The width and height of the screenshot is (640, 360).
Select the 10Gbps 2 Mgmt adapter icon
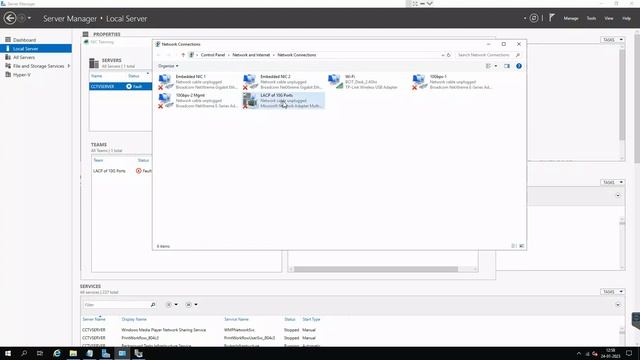[x=165, y=100]
